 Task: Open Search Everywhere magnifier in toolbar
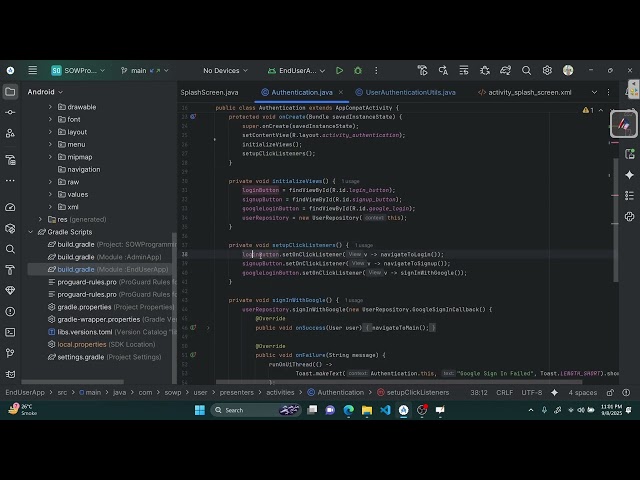526,71
